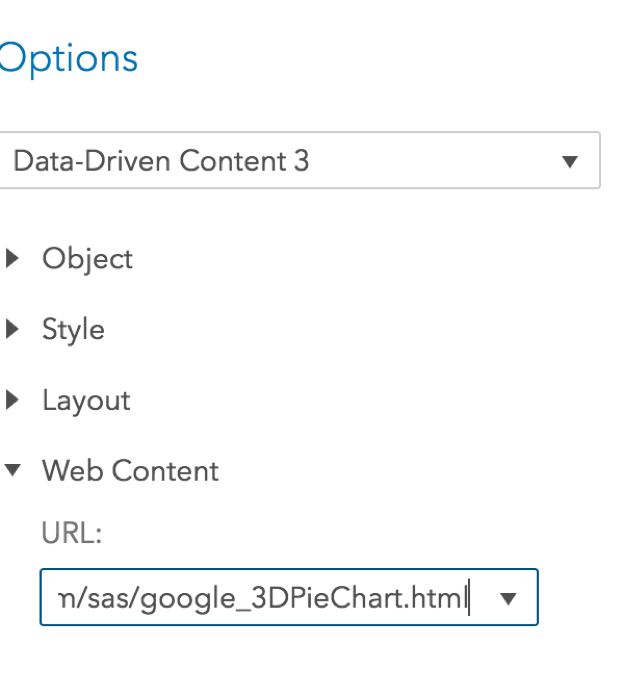Expand the Style section triangle
The height and width of the screenshot is (695, 622).
(x=13, y=330)
